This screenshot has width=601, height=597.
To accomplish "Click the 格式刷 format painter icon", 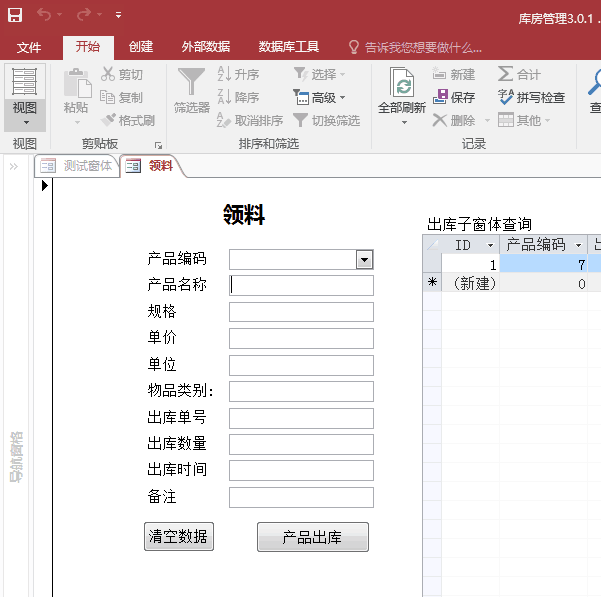I will click(108, 120).
